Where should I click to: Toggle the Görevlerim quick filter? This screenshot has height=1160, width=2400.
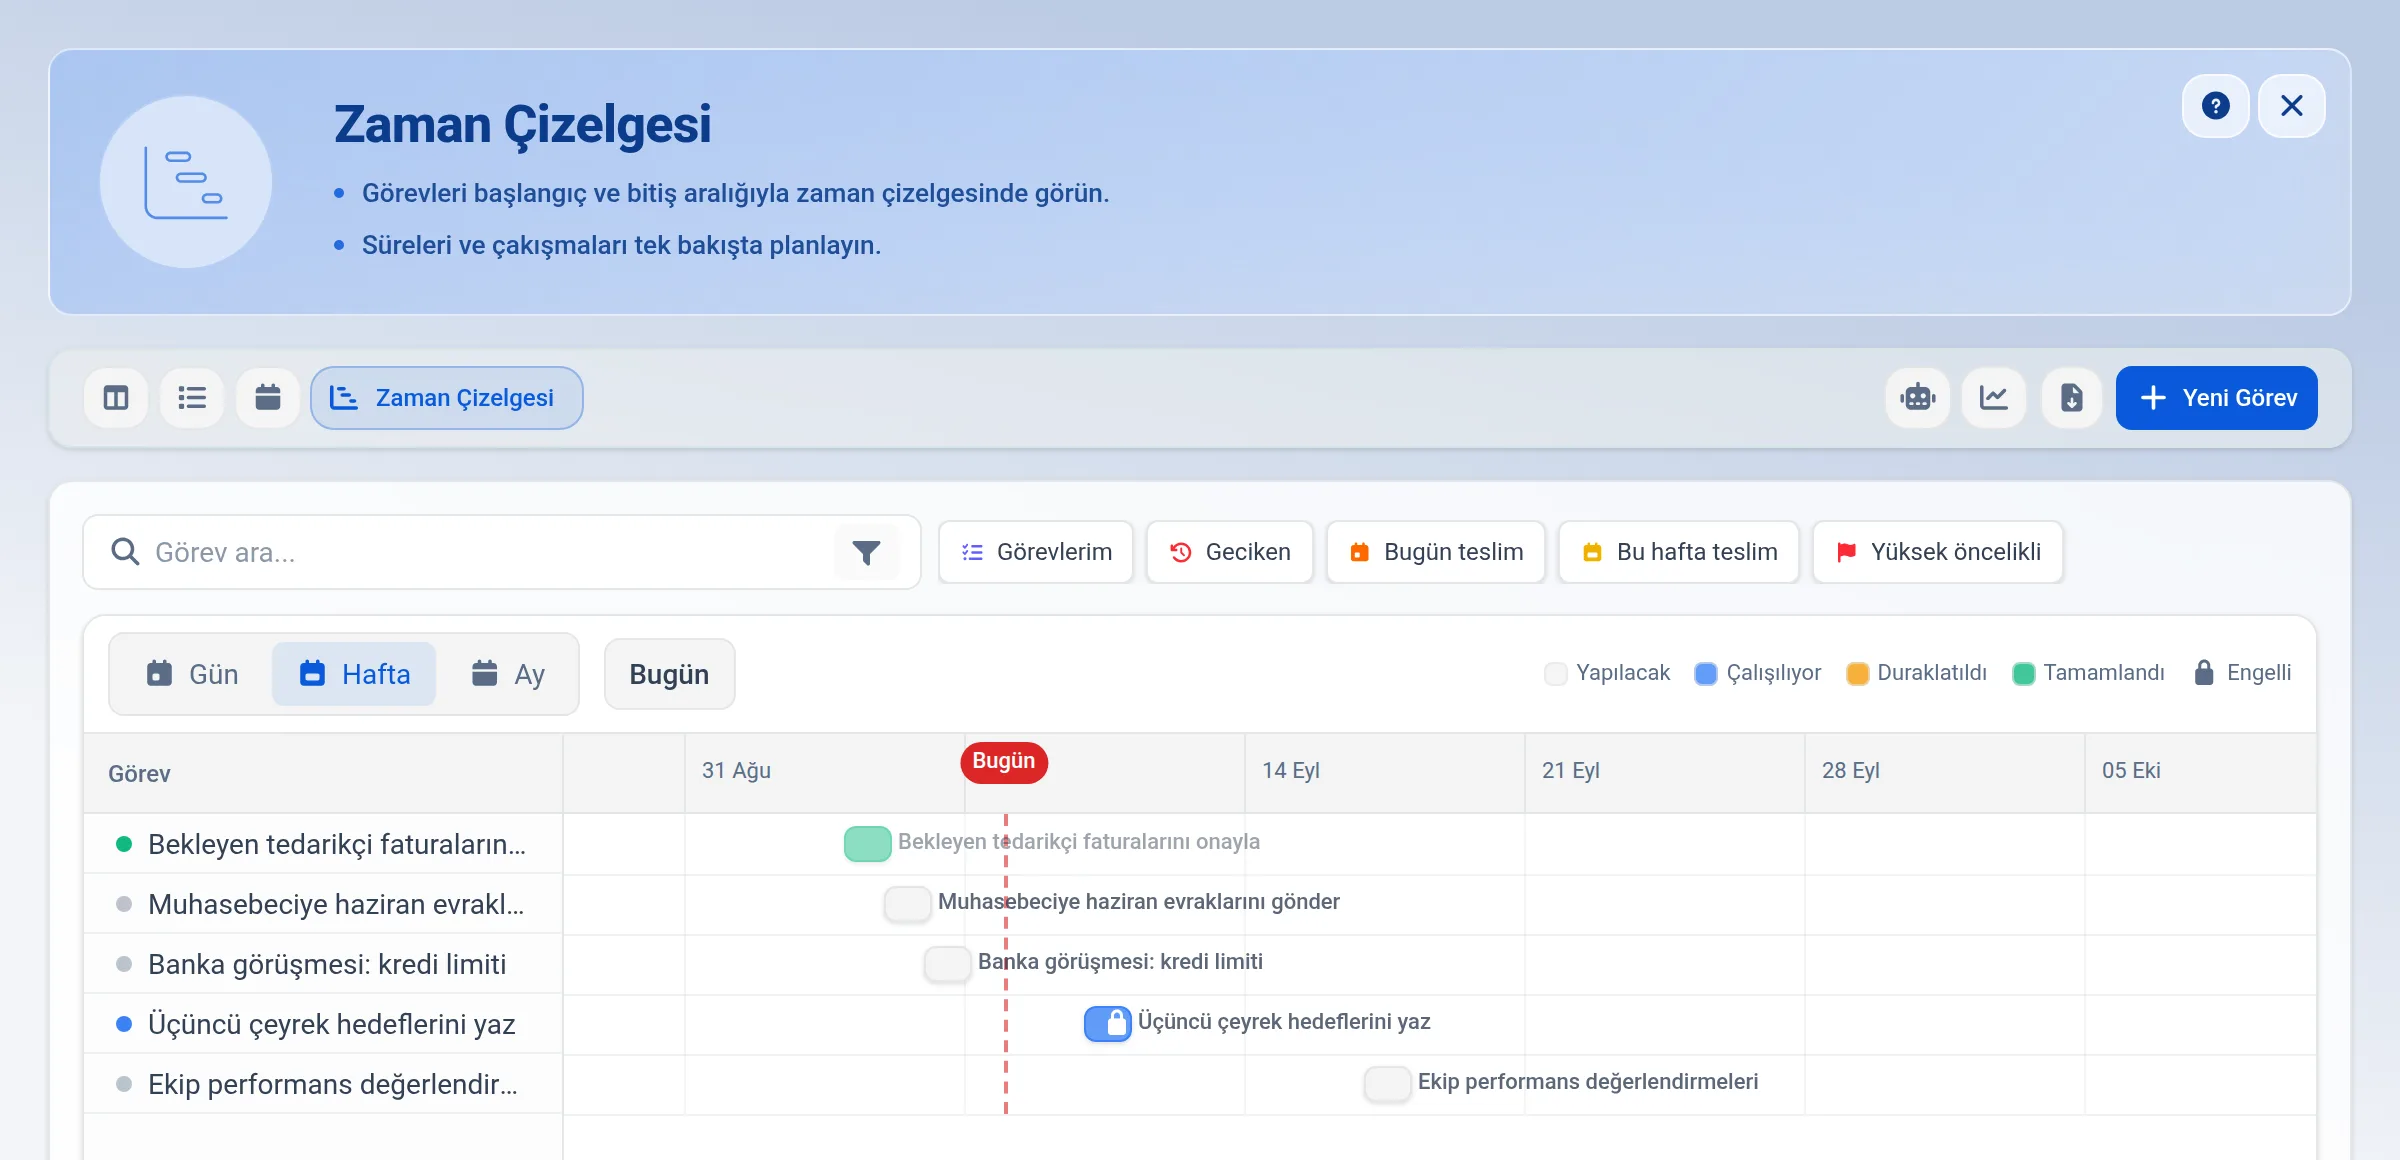click(1036, 552)
